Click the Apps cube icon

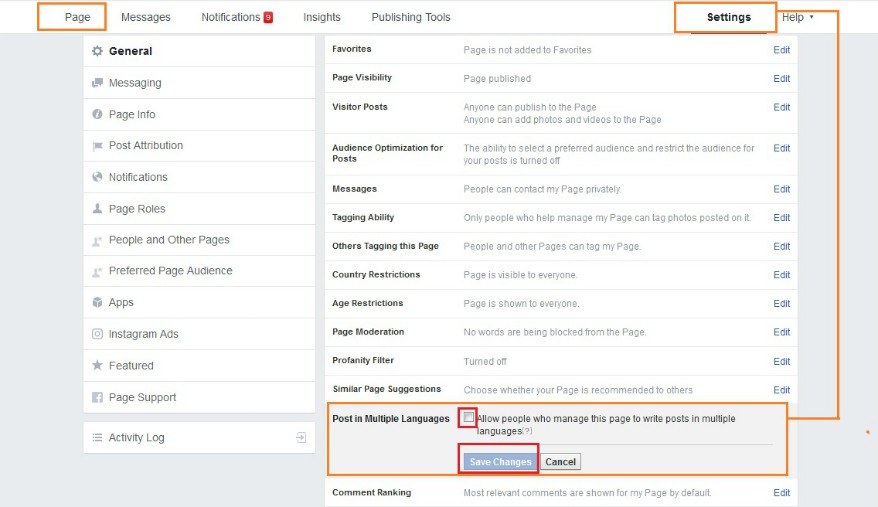click(97, 302)
